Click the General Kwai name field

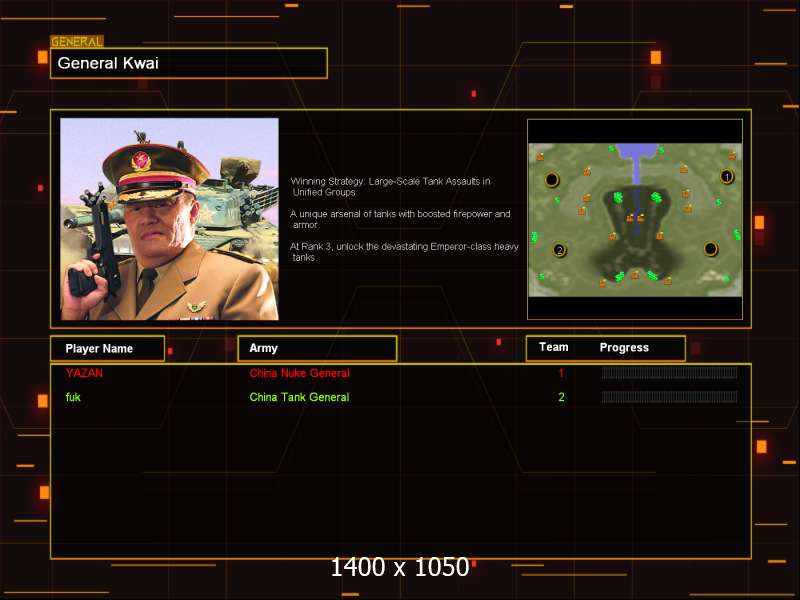[188, 63]
